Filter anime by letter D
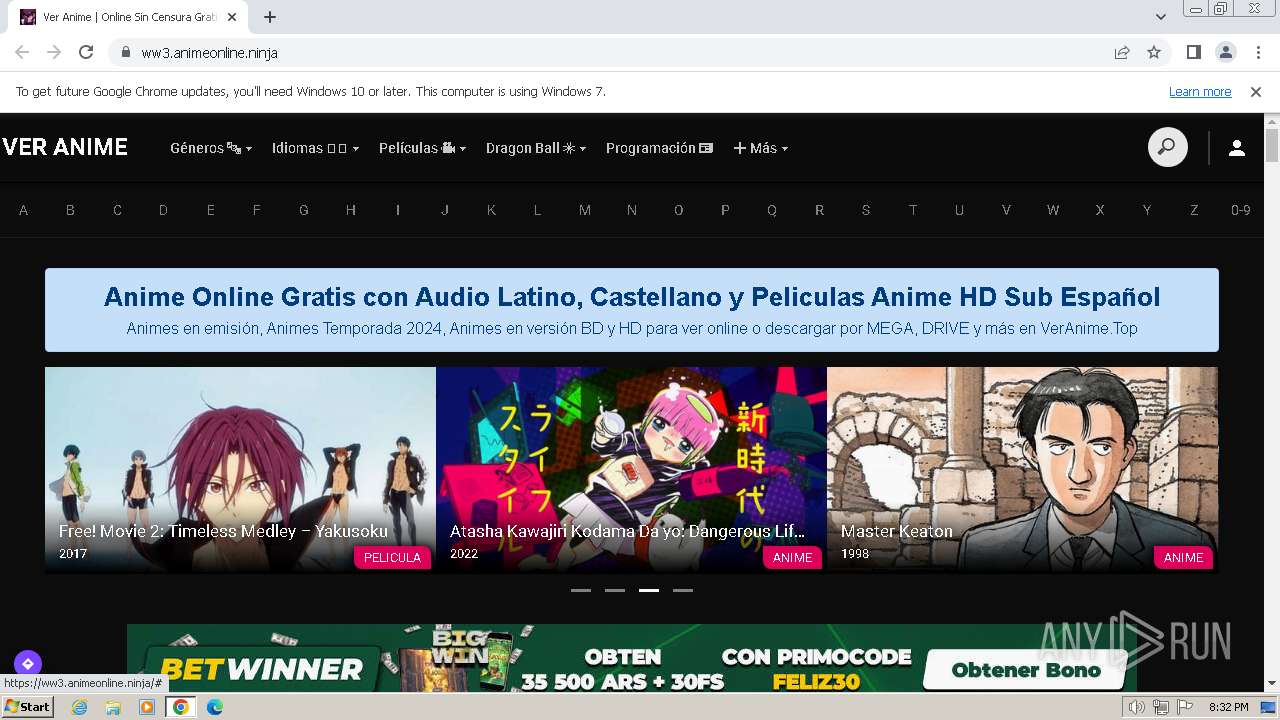Image resolution: width=1280 pixels, height=720 pixels. [x=163, y=210]
